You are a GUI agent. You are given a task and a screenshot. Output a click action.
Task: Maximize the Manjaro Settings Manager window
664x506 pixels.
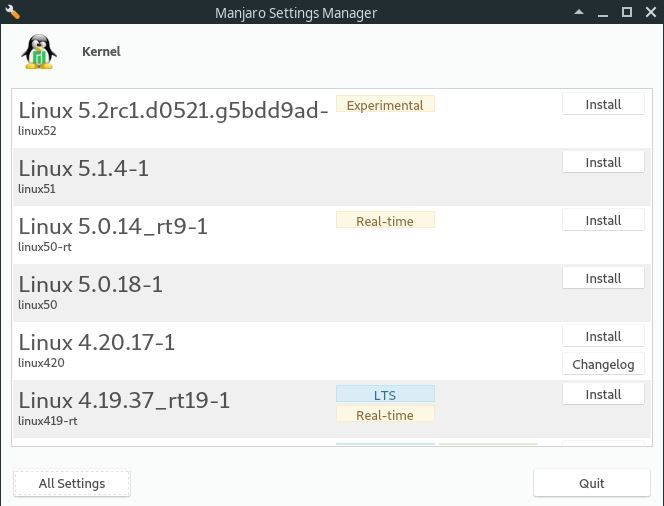(627, 12)
